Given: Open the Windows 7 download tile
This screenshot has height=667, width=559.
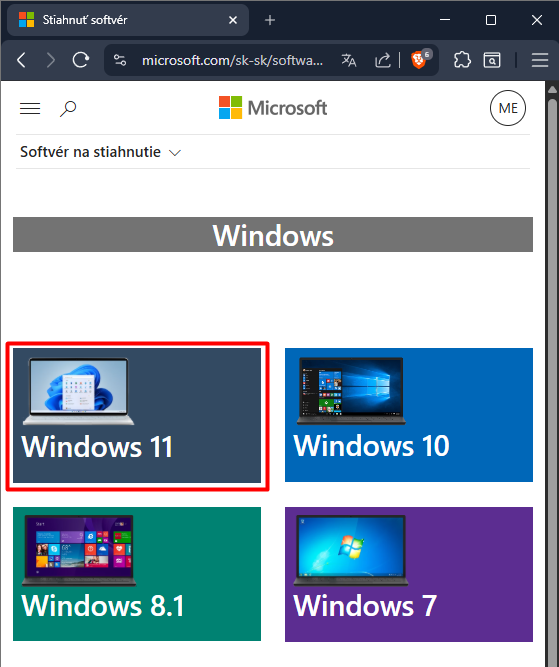Looking at the screenshot, I should [409, 574].
